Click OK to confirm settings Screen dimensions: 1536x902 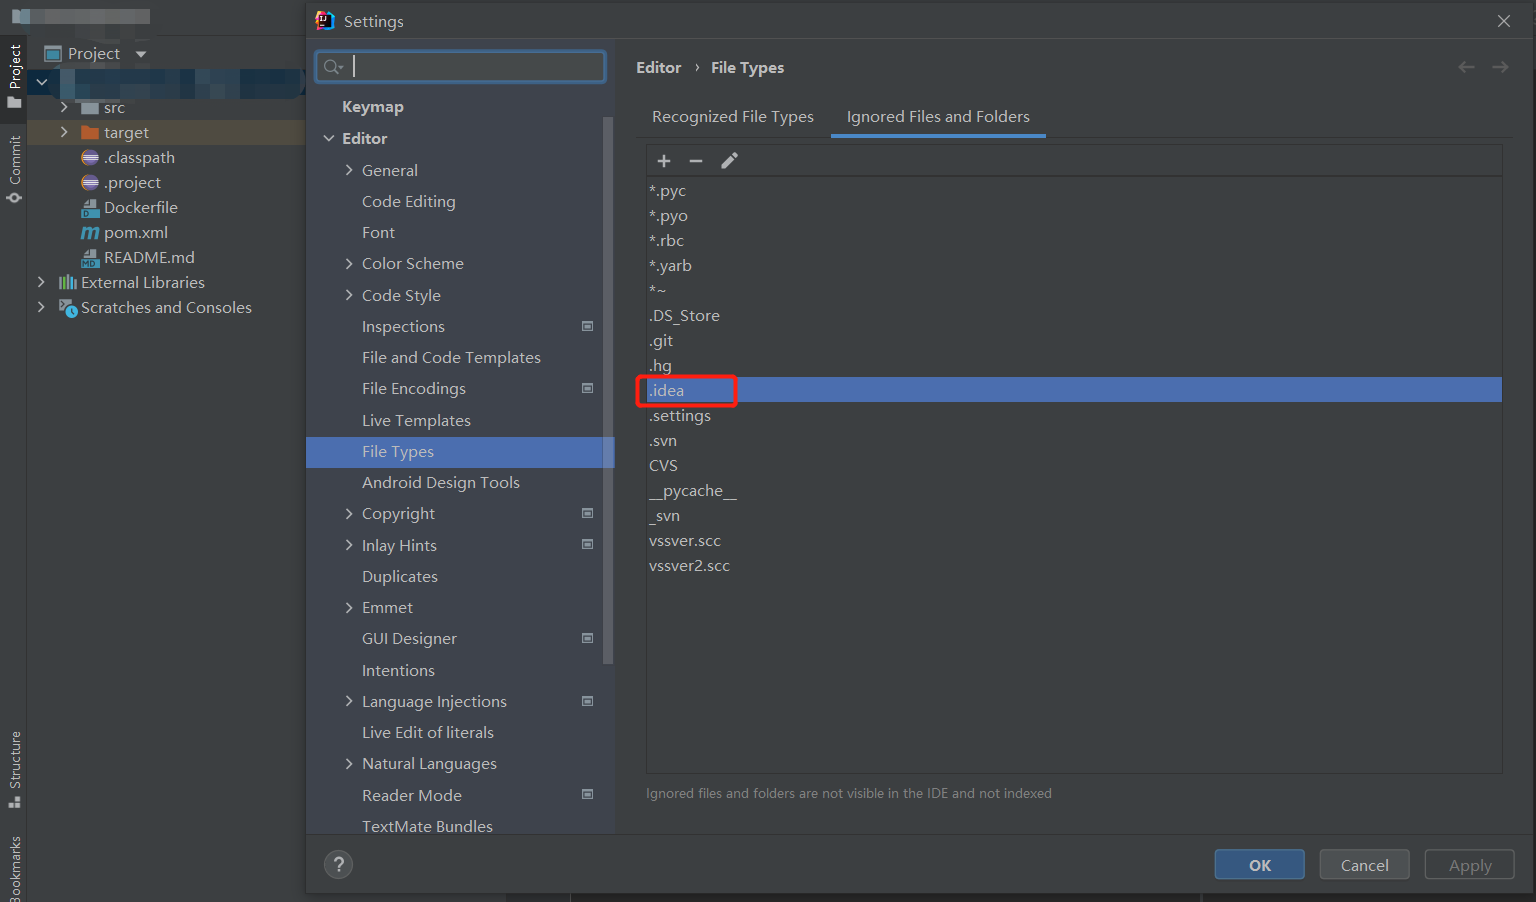(1260, 865)
